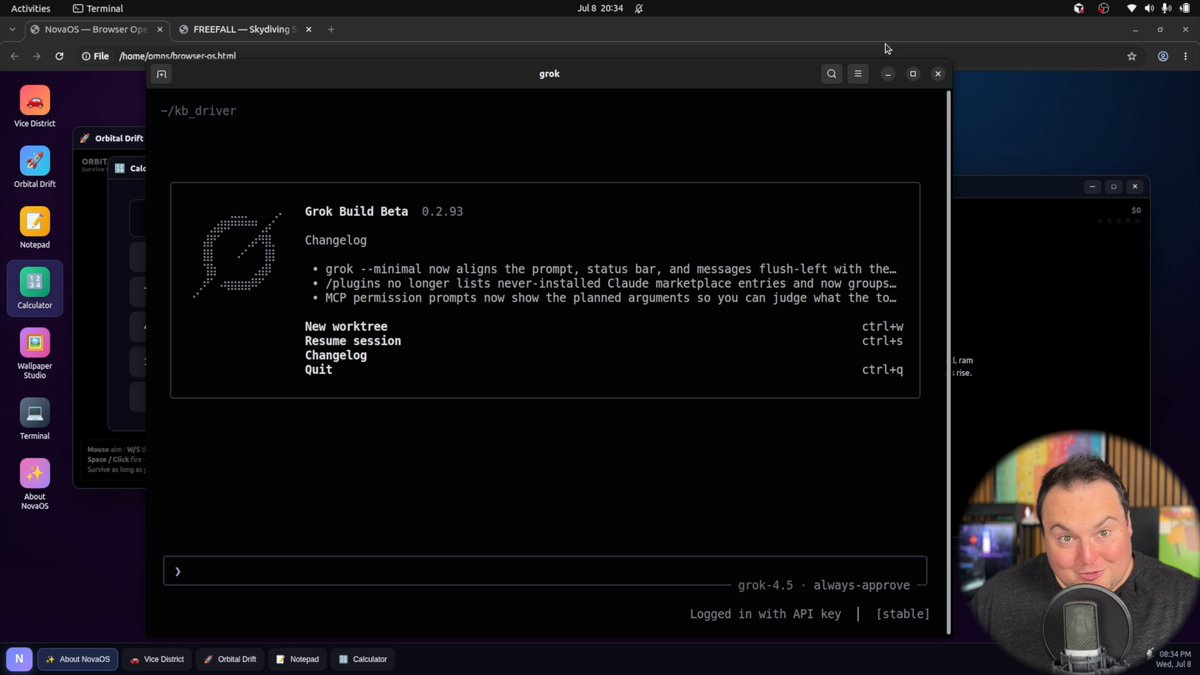Go back in the browser
This screenshot has height=675, width=1200.
[14, 56]
